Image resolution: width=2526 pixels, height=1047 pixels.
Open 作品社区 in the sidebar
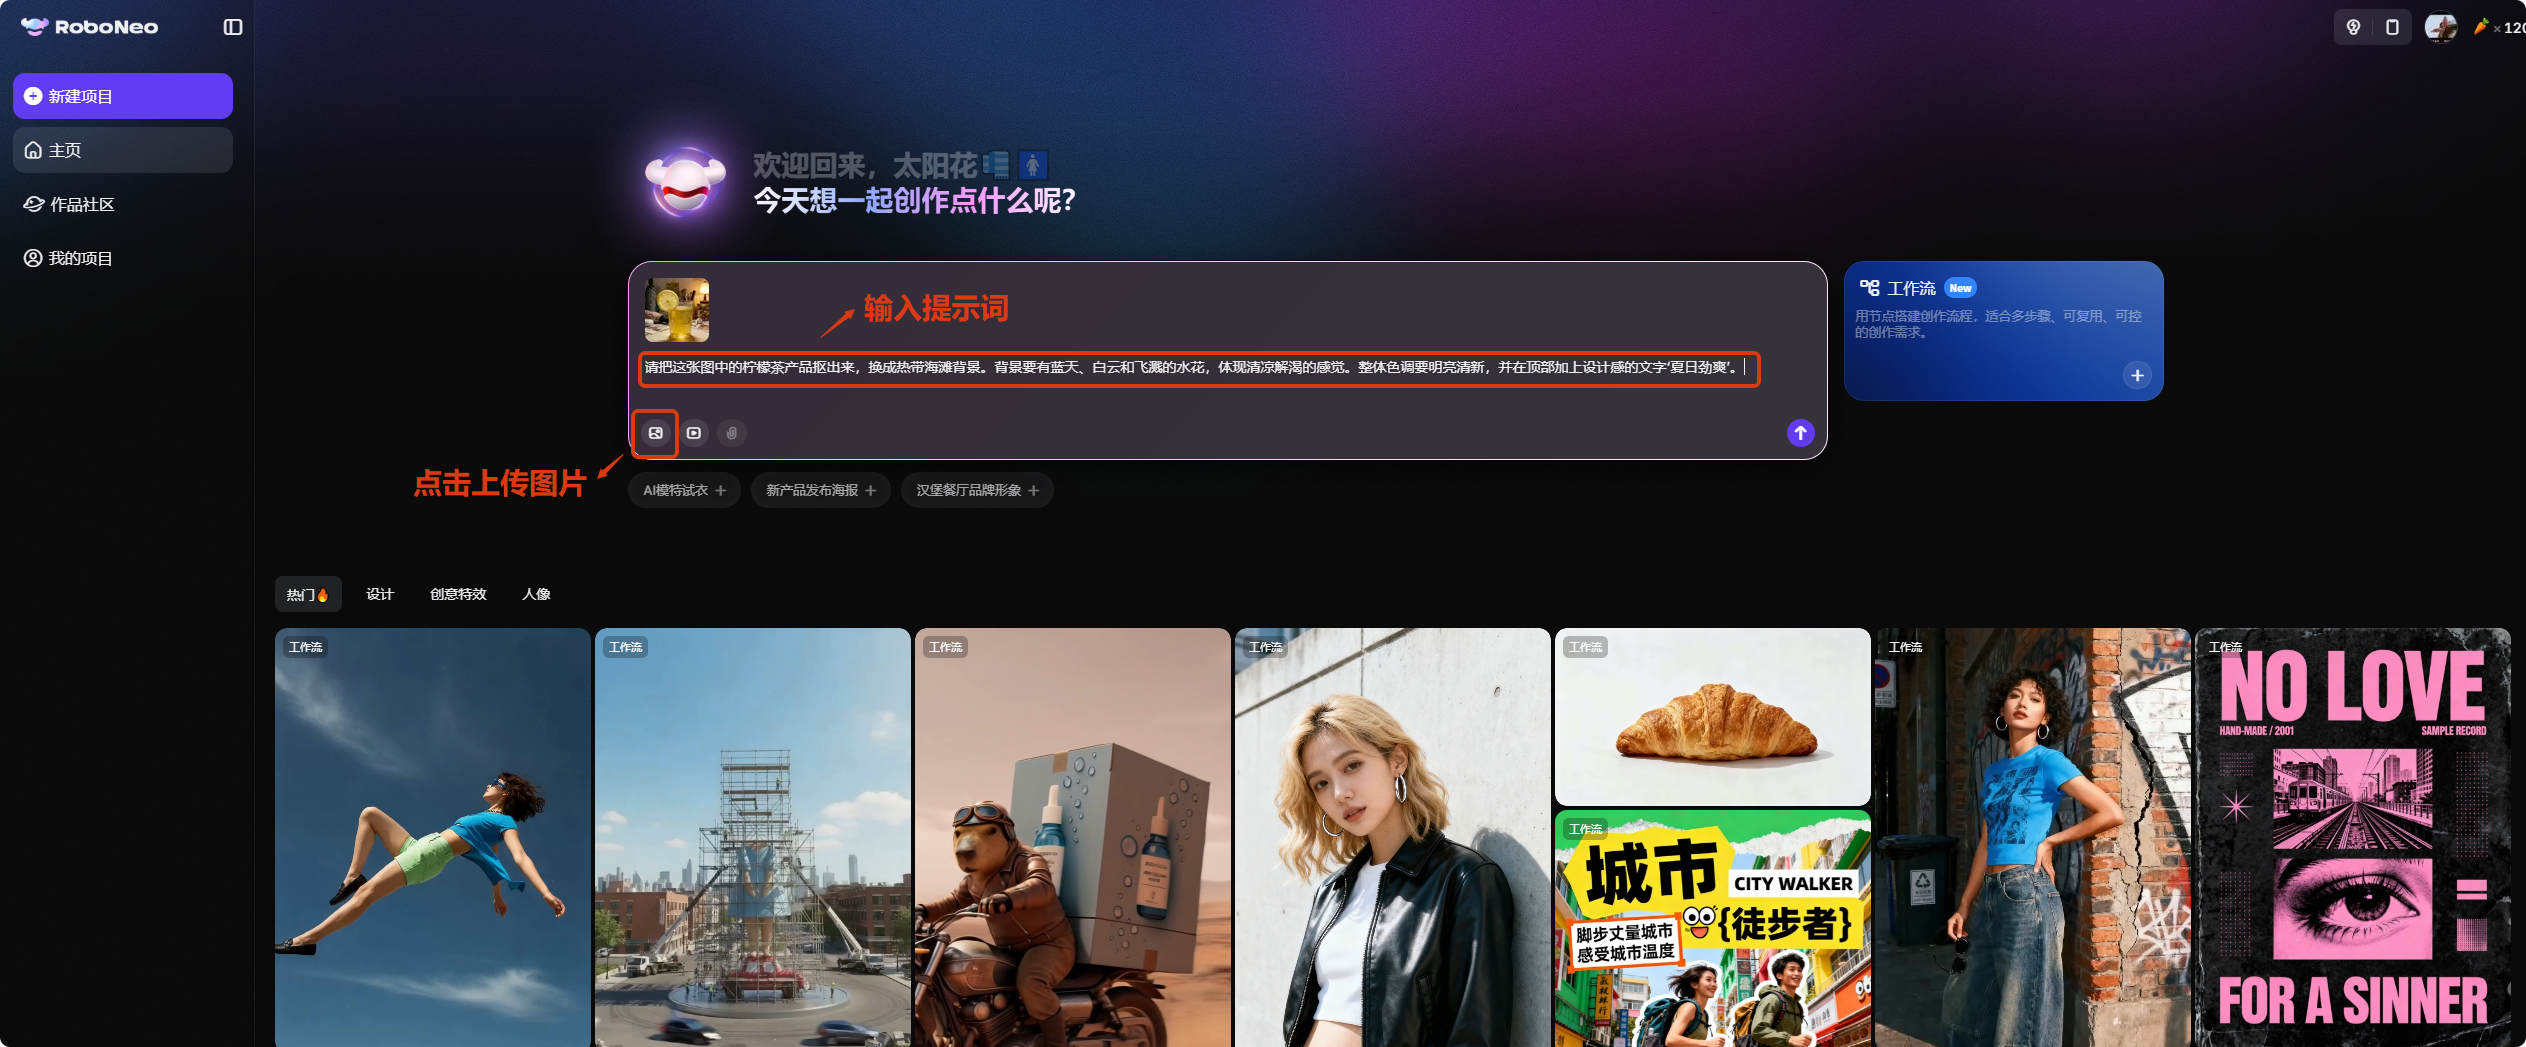82,204
